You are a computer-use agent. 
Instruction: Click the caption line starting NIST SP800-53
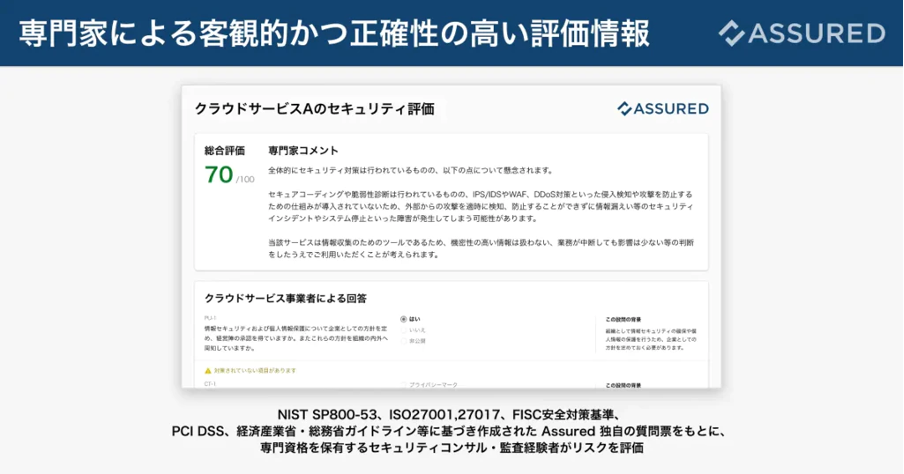coord(449,415)
